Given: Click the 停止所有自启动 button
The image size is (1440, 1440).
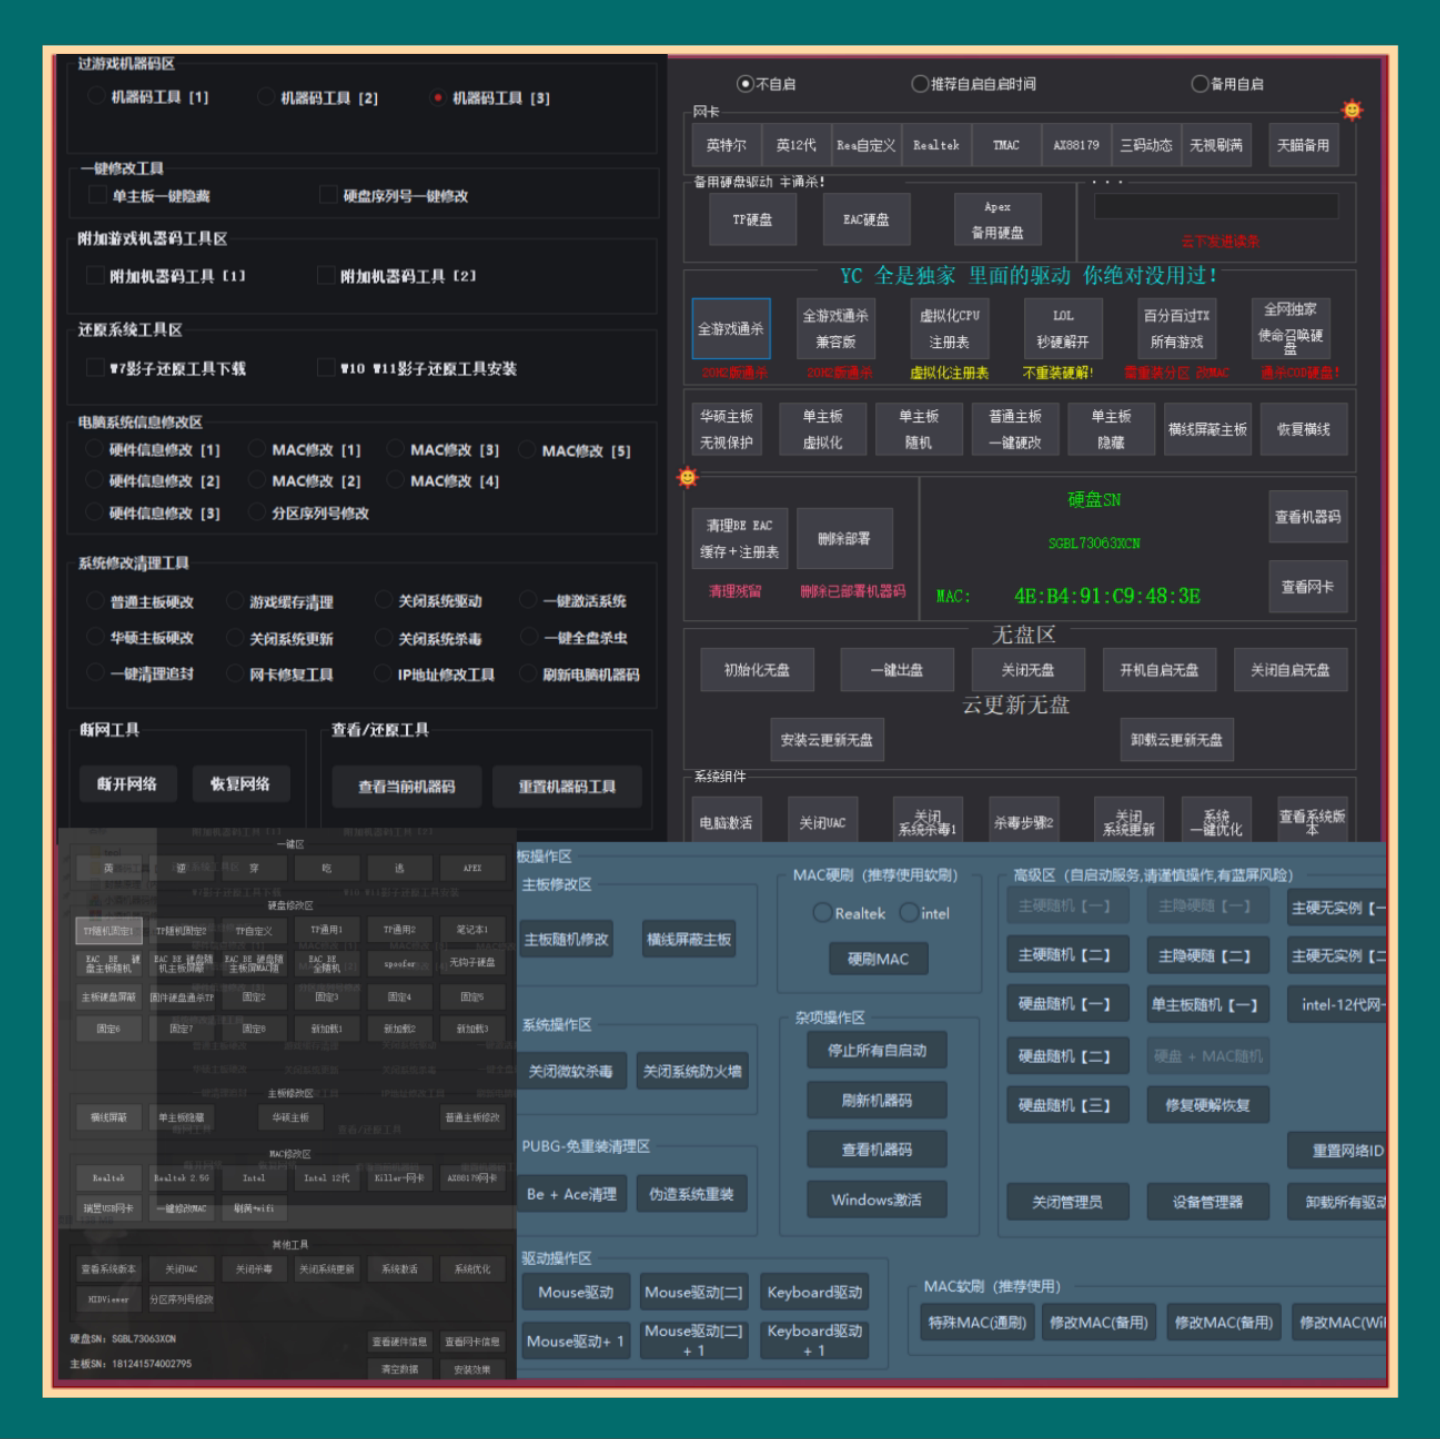Looking at the screenshot, I should (877, 1050).
